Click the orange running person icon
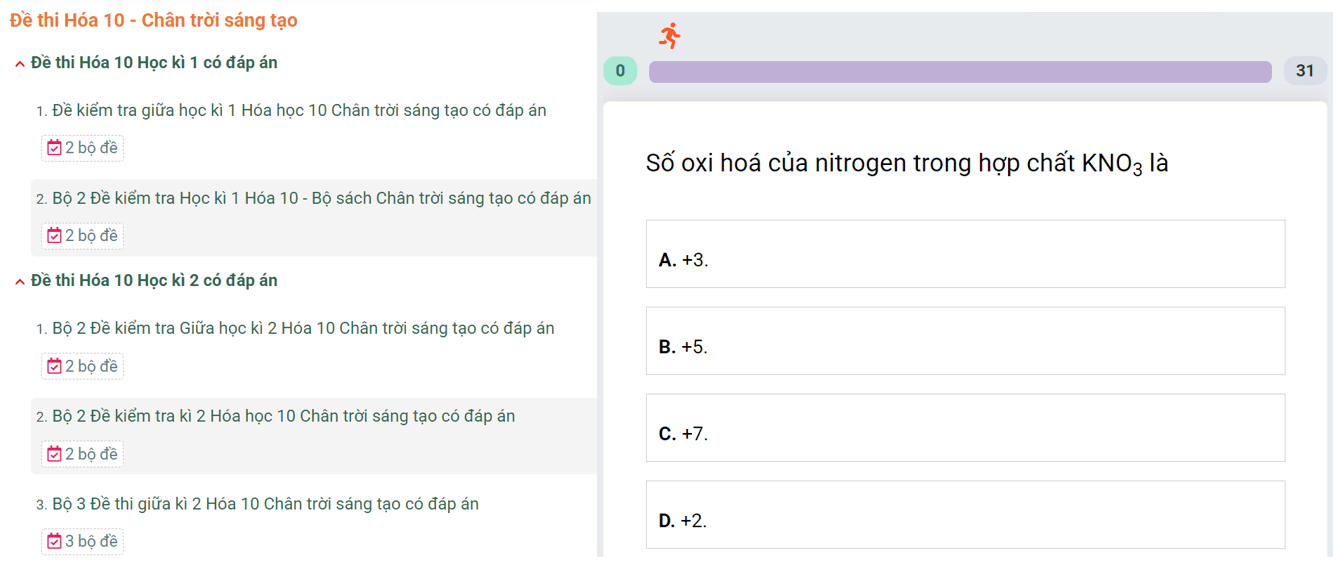The width and height of the screenshot is (1341, 567). pyautogui.click(x=670, y=36)
